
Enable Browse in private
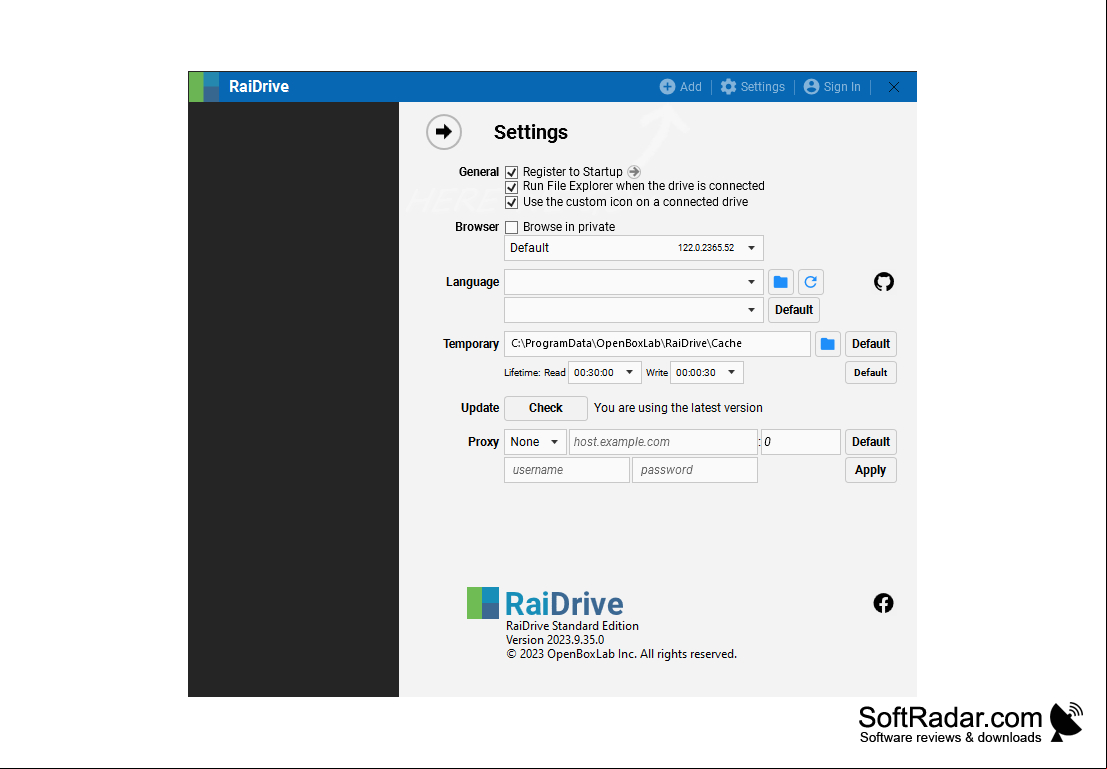(x=512, y=227)
